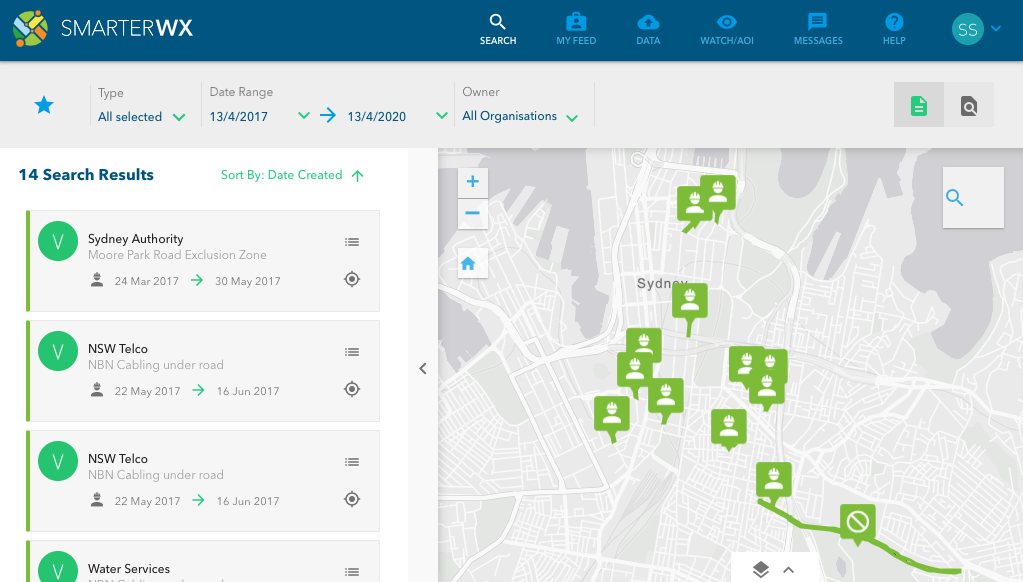1023x582 pixels.
Task: Open the map layers icon
Action: [761, 570]
